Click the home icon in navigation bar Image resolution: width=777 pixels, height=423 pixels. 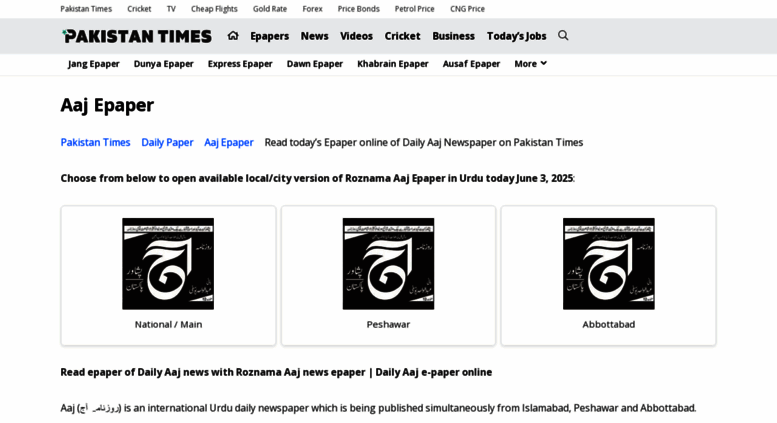(233, 36)
